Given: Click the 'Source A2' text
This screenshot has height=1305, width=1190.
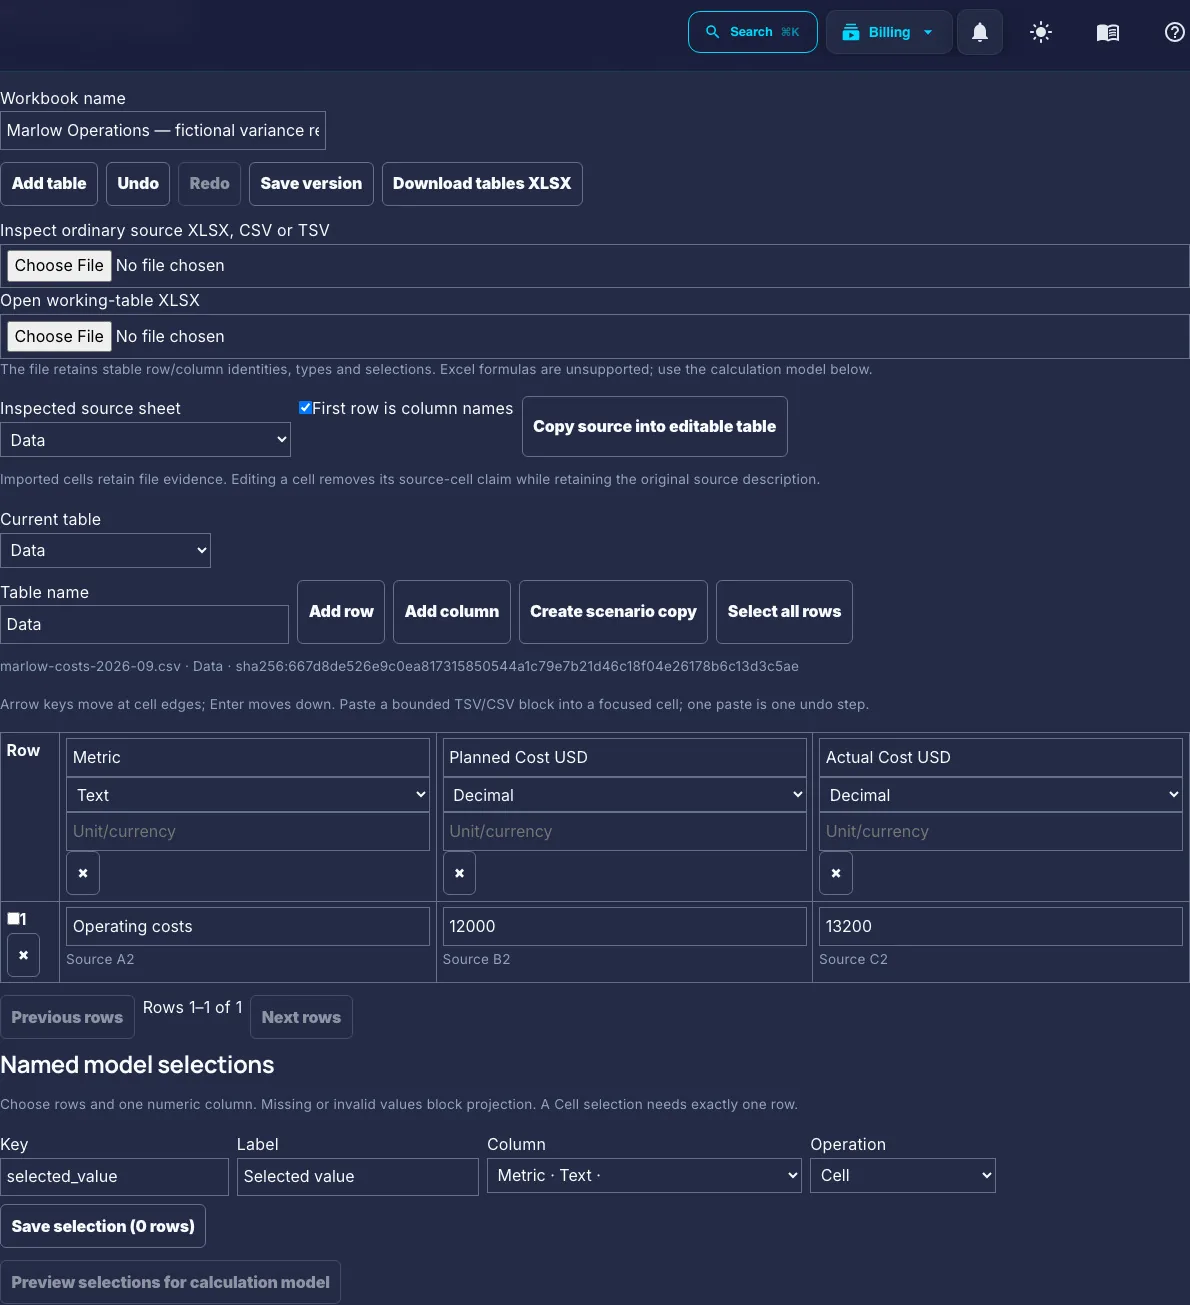Looking at the screenshot, I should [100, 959].
